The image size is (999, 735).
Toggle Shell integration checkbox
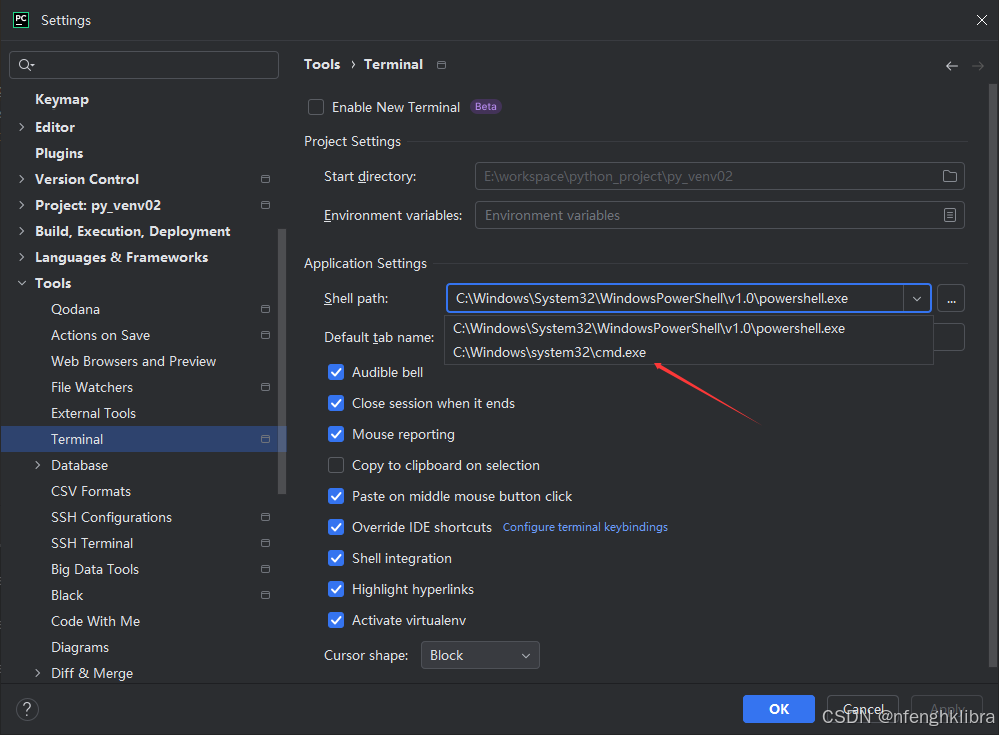[336, 558]
